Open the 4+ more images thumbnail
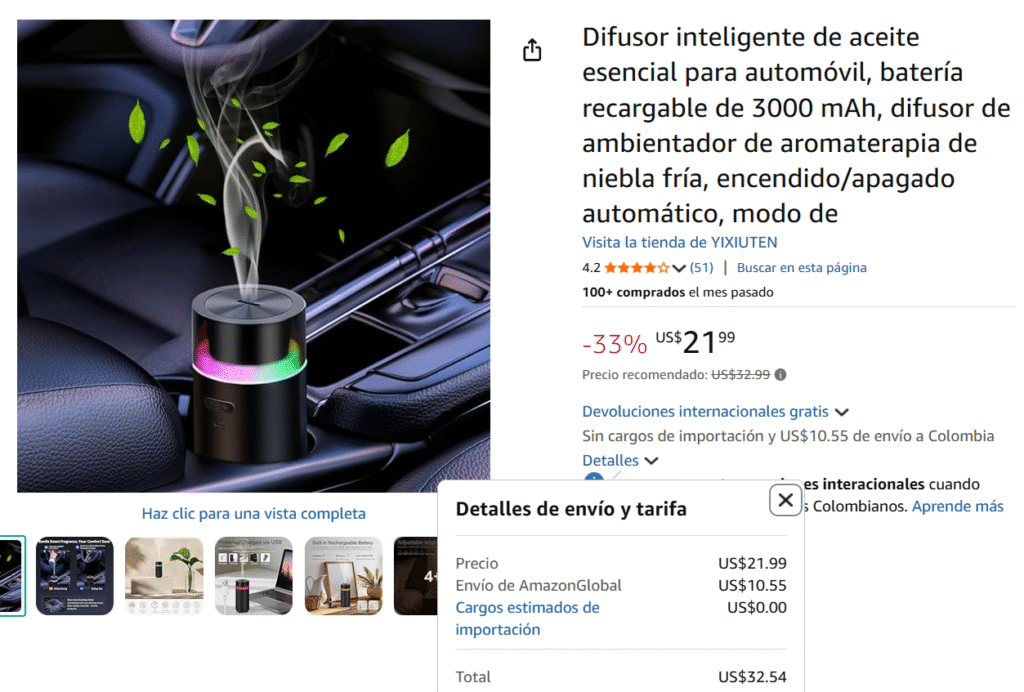Screen dimensions: 1024x692 [416, 576]
